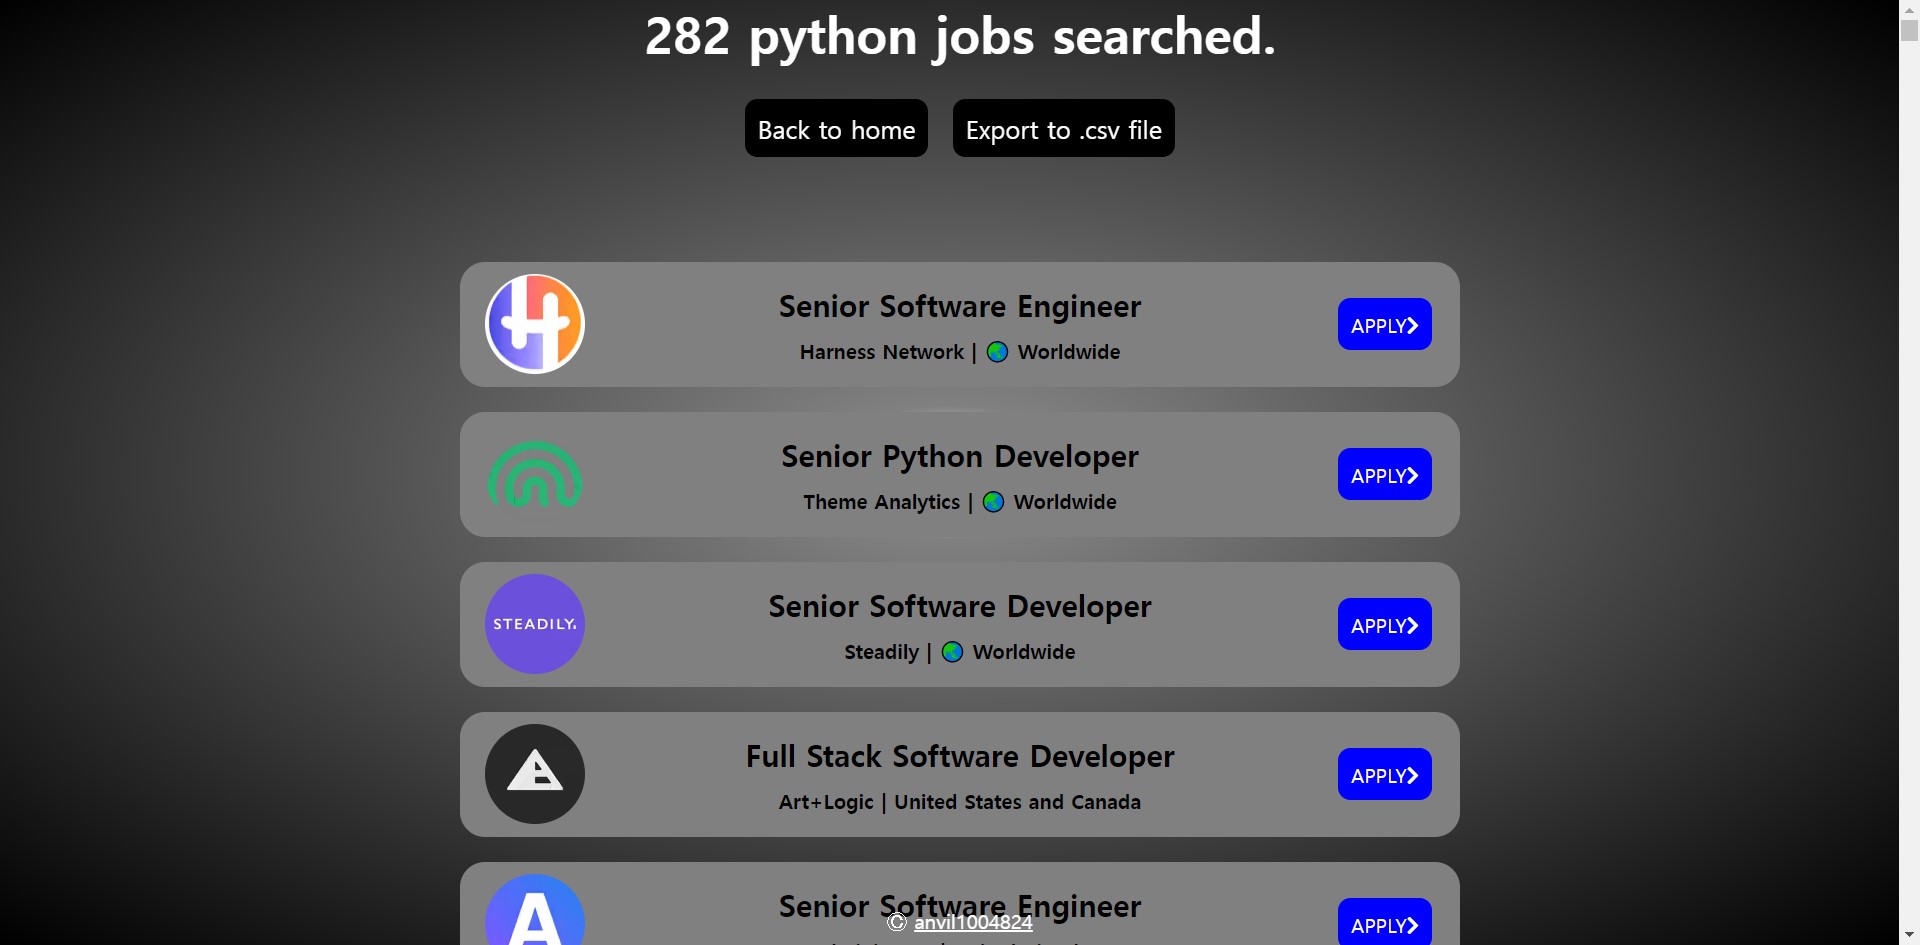Open the anvil1004824 copyright link
1920x945 pixels.
click(x=973, y=922)
